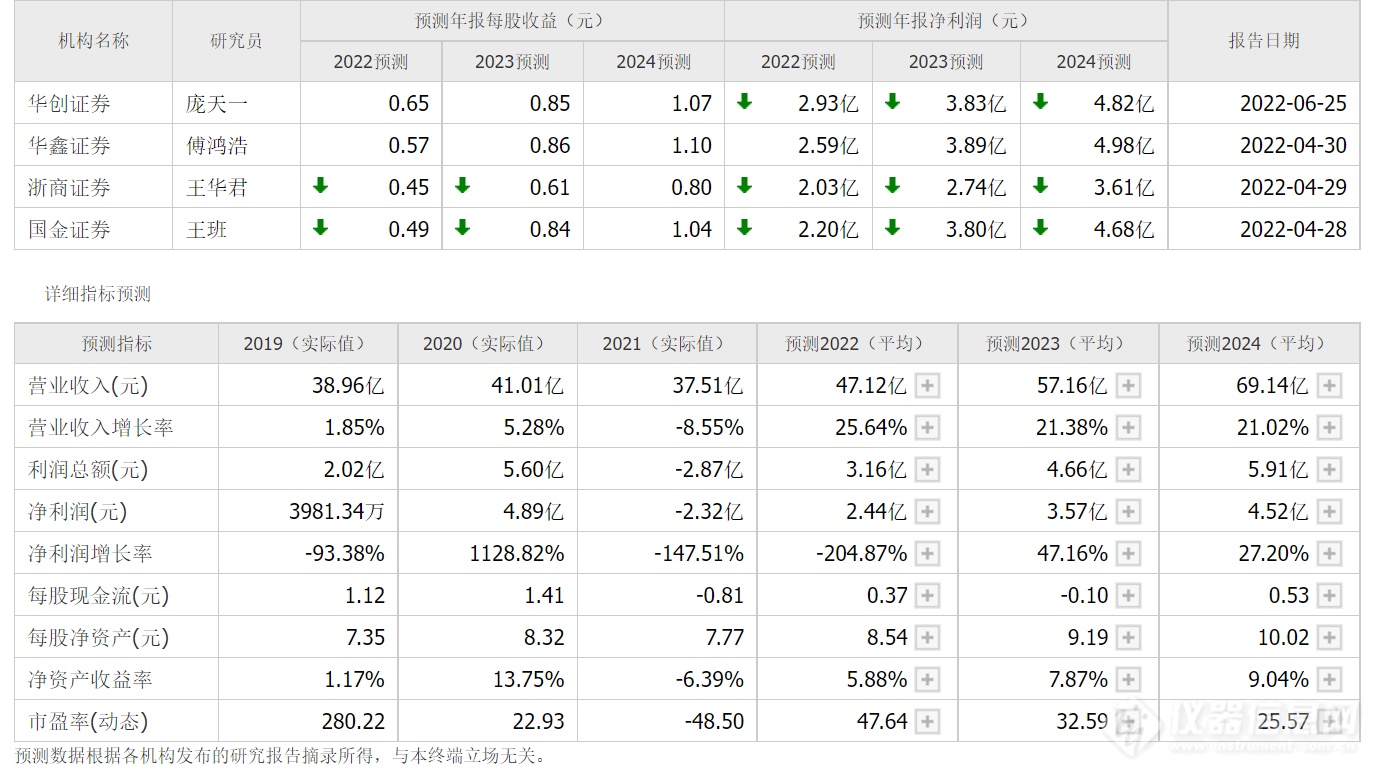Expand plus next to 营业收入 69.14亿
The width and height of the screenshot is (1377, 773).
pos(1329,386)
